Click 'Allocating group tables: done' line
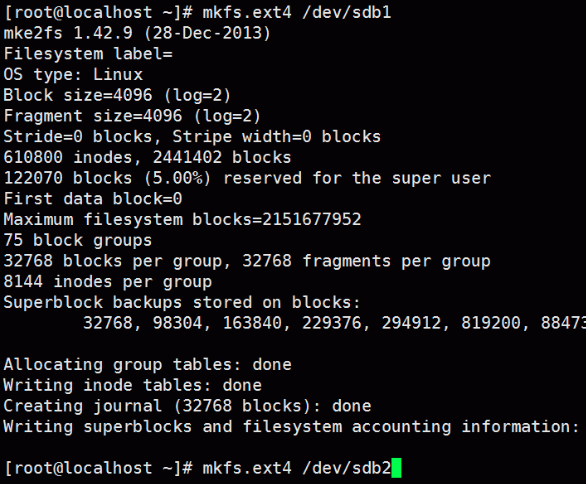The width and height of the screenshot is (586, 484). tap(147, 364)
